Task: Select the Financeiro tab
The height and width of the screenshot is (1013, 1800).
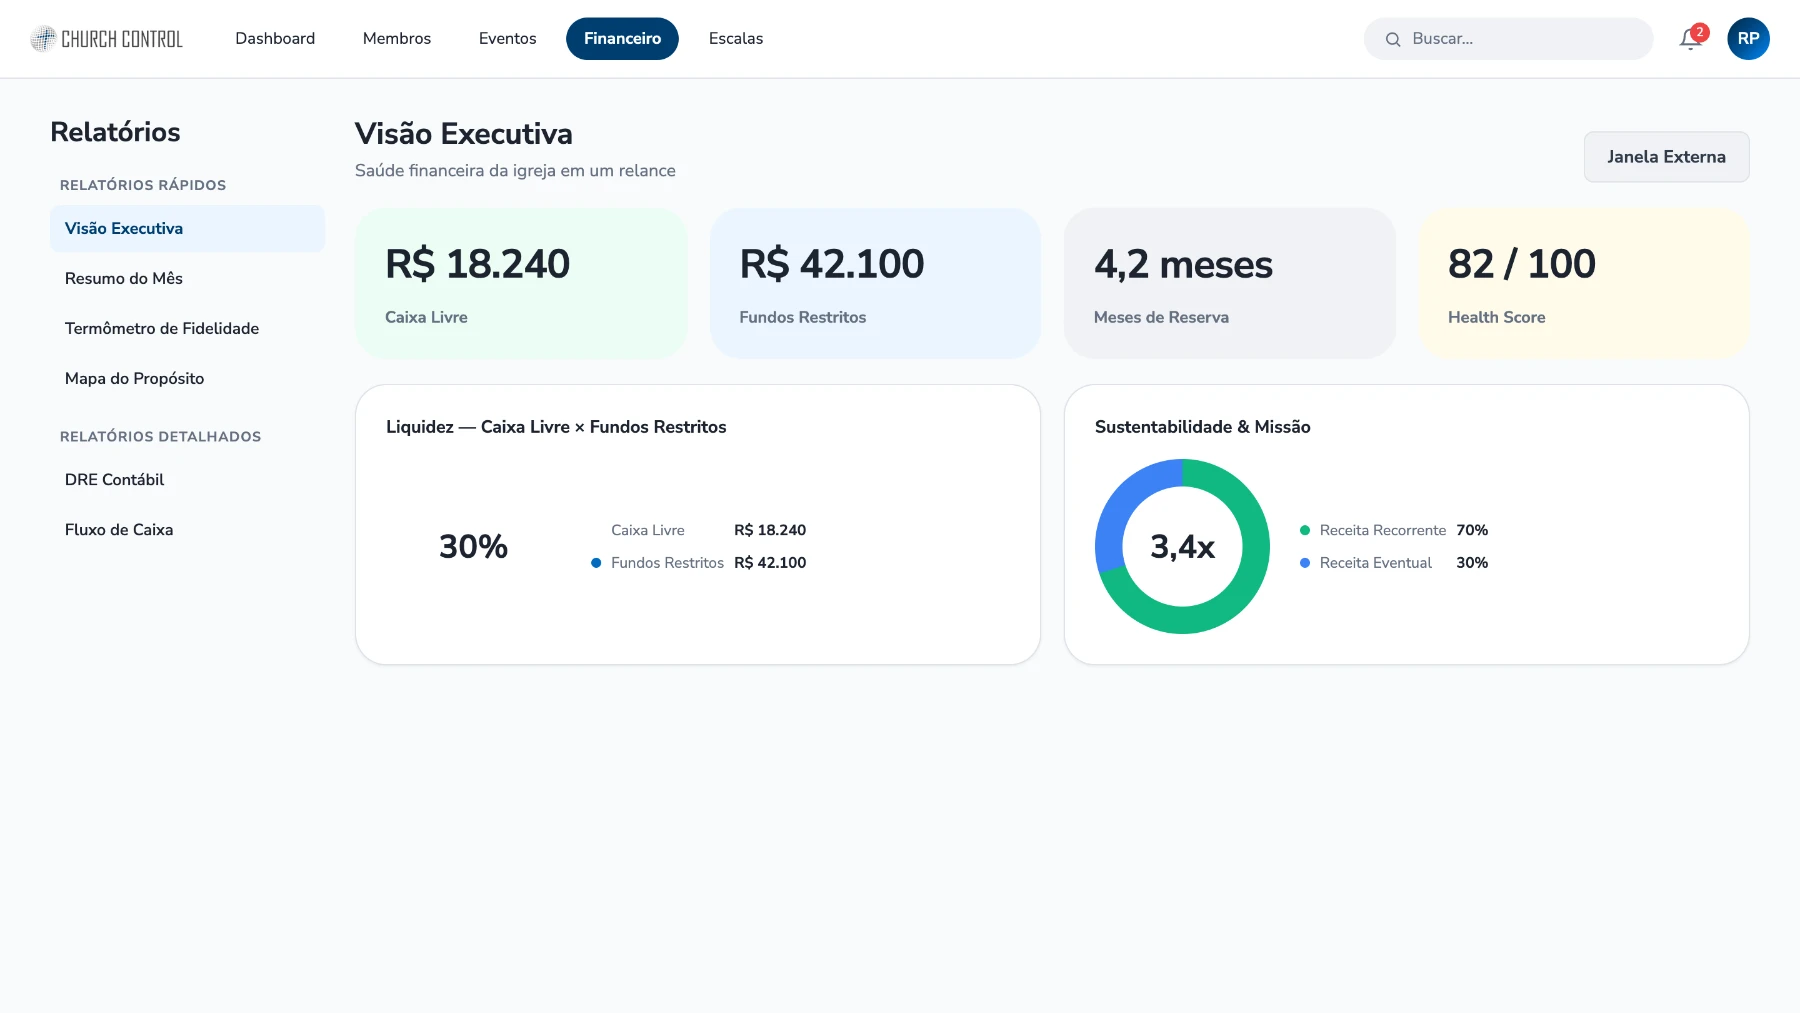Action: click(x=622, y=39)
